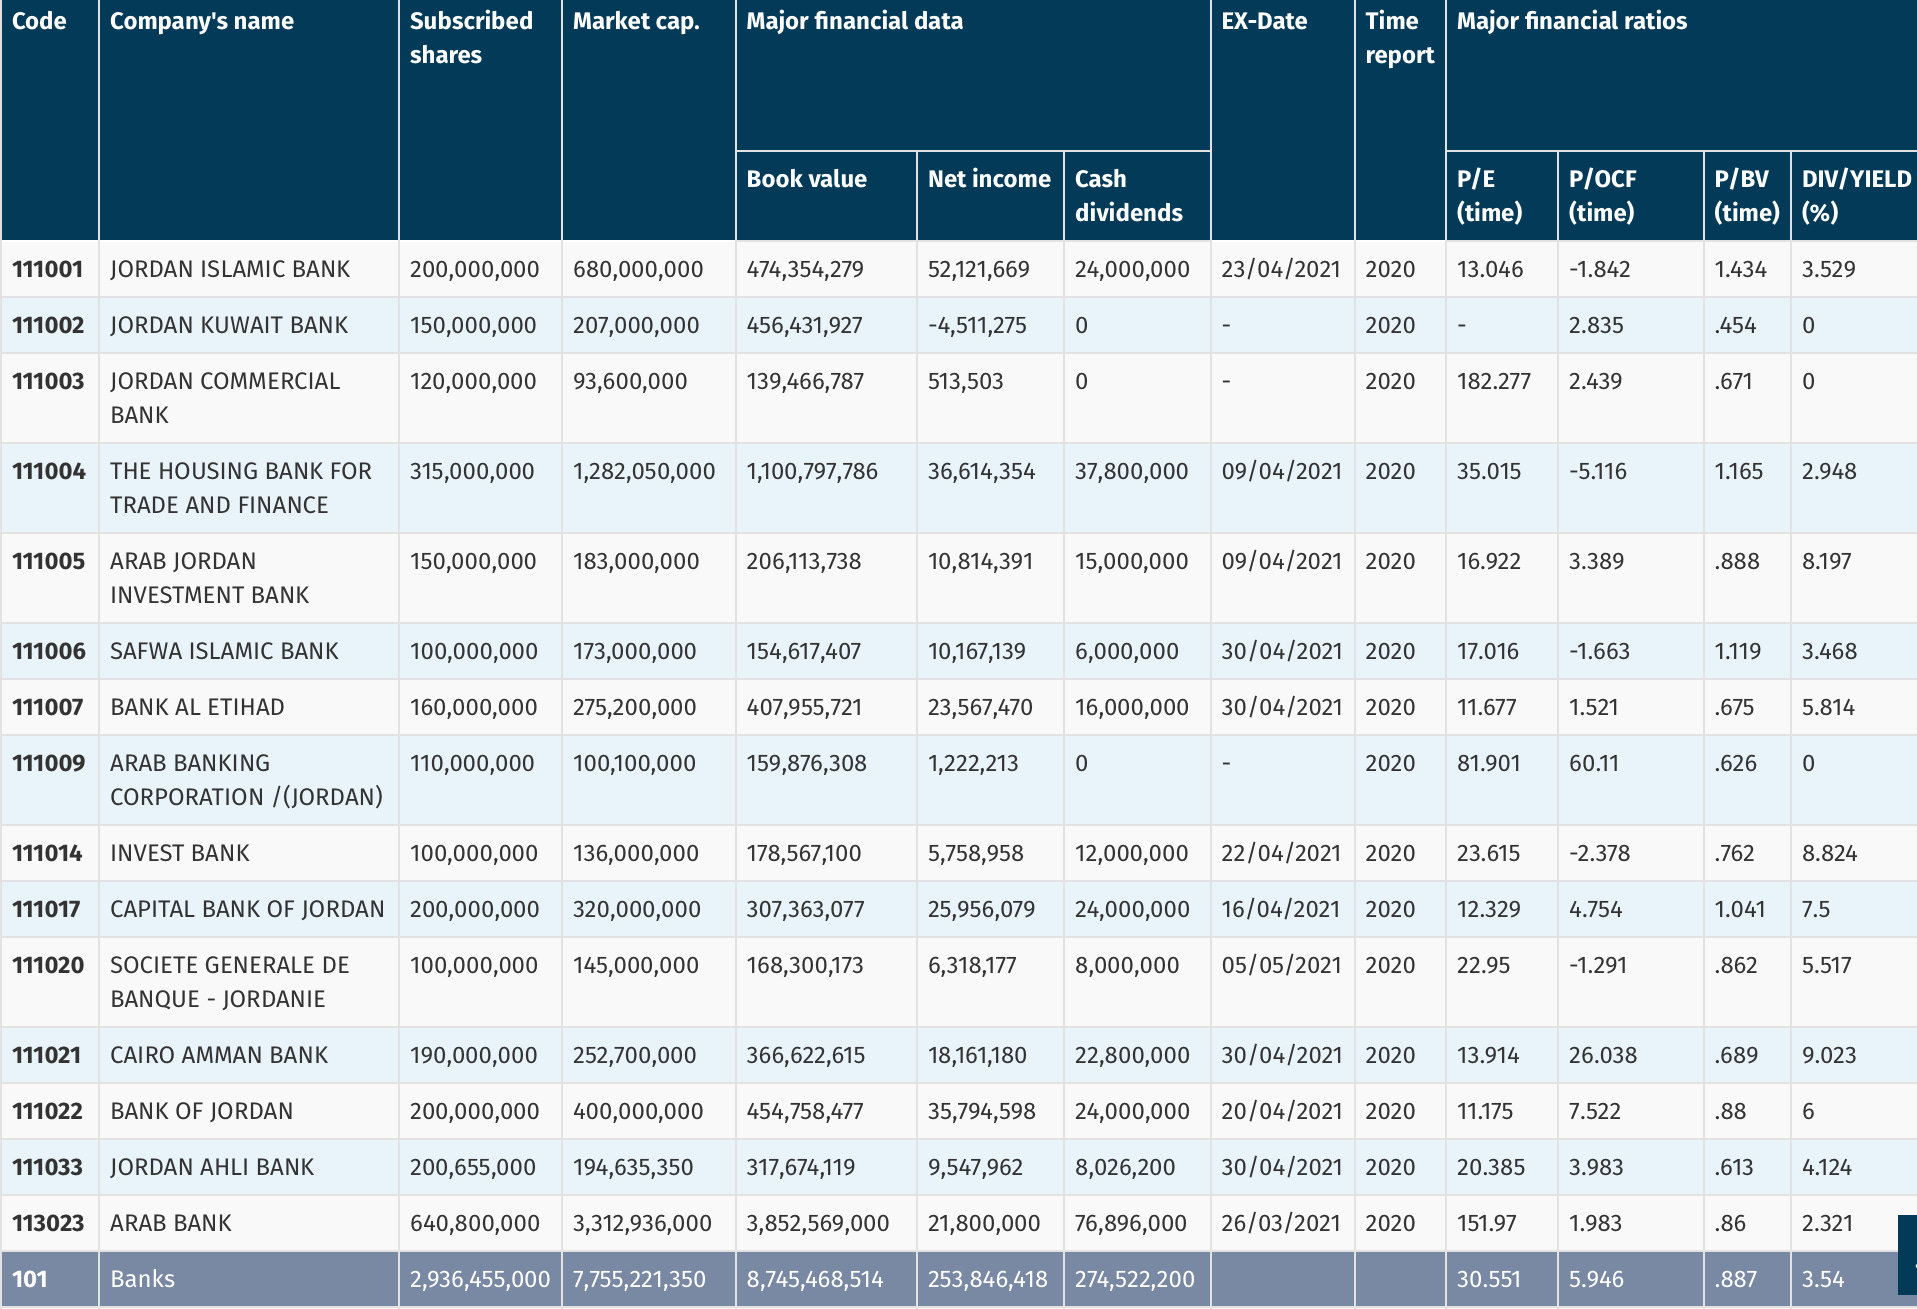Click the Banks sector total row label
This screenshot has width=1917, height=1309.
[x=142, y=1279]
